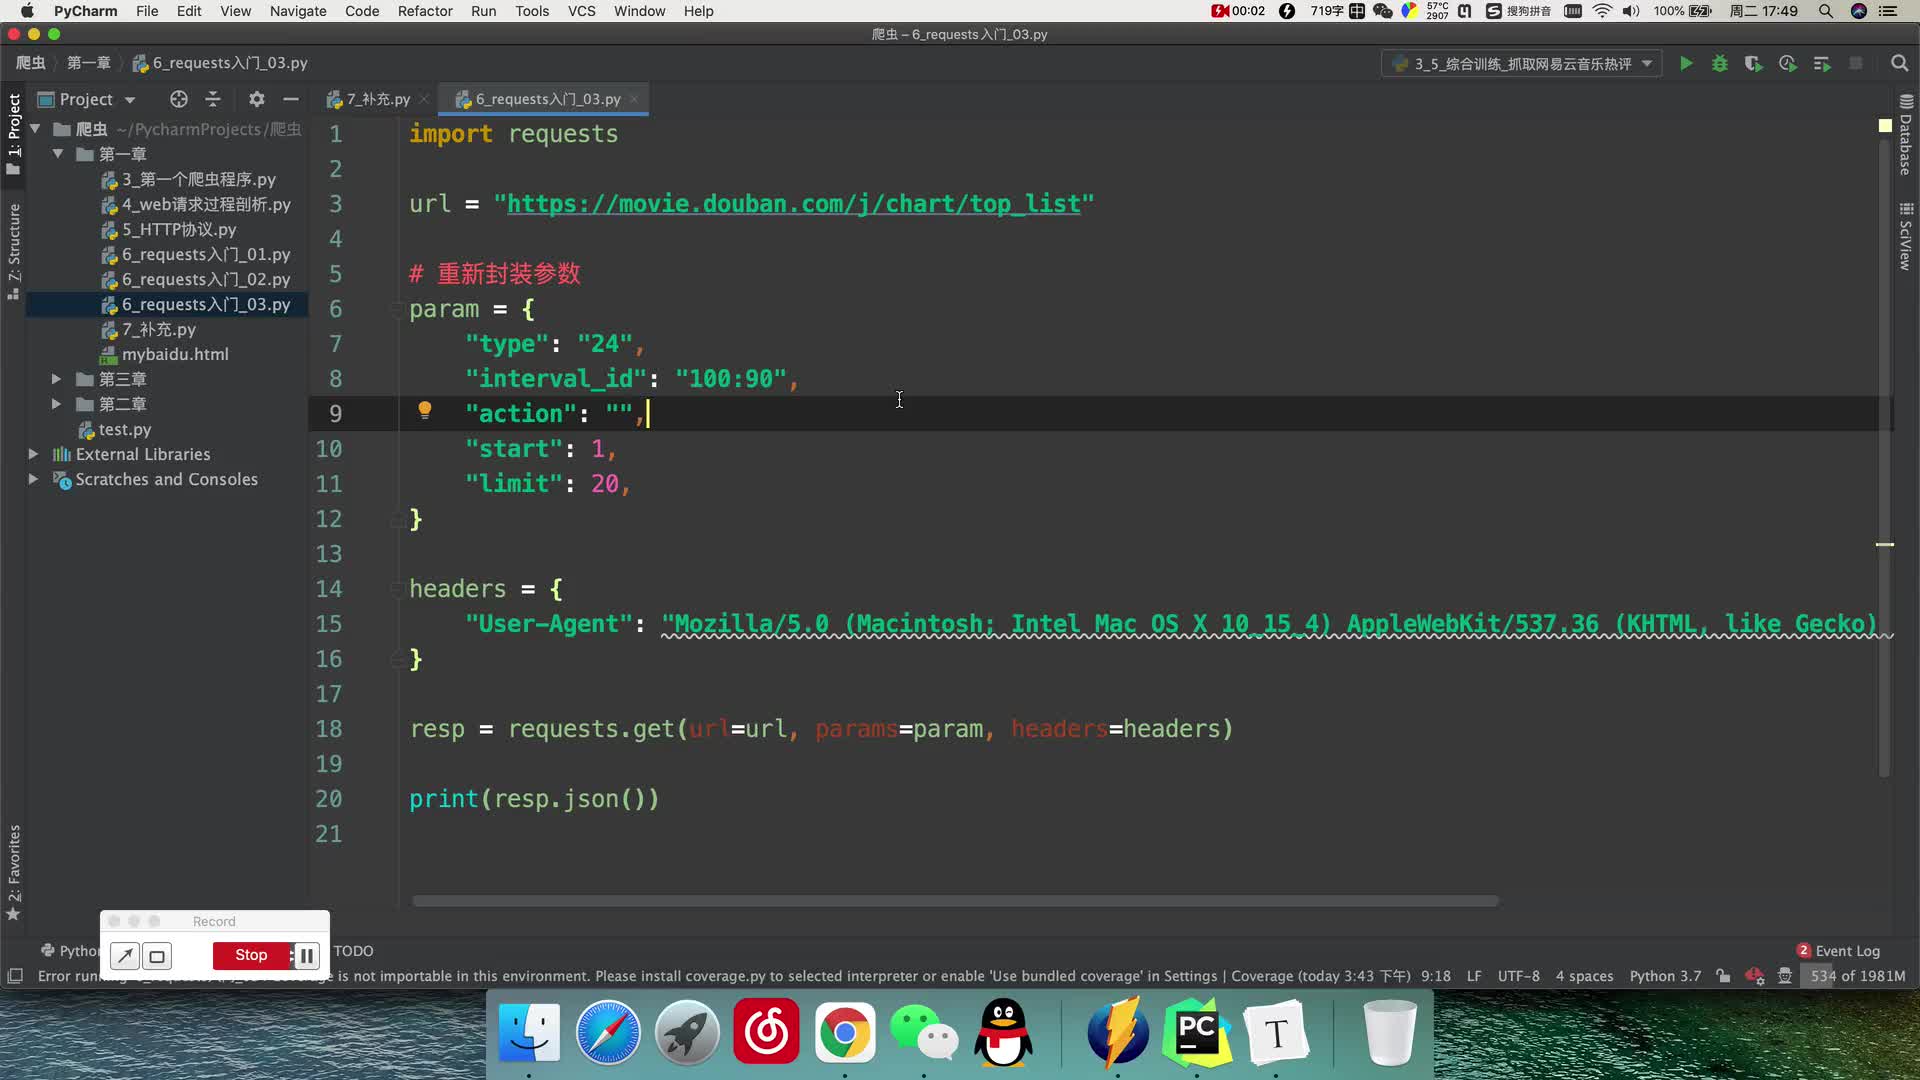The image size is (1920, 1080).
Task: Click the Stop recording button
Action: click(251, 956)
